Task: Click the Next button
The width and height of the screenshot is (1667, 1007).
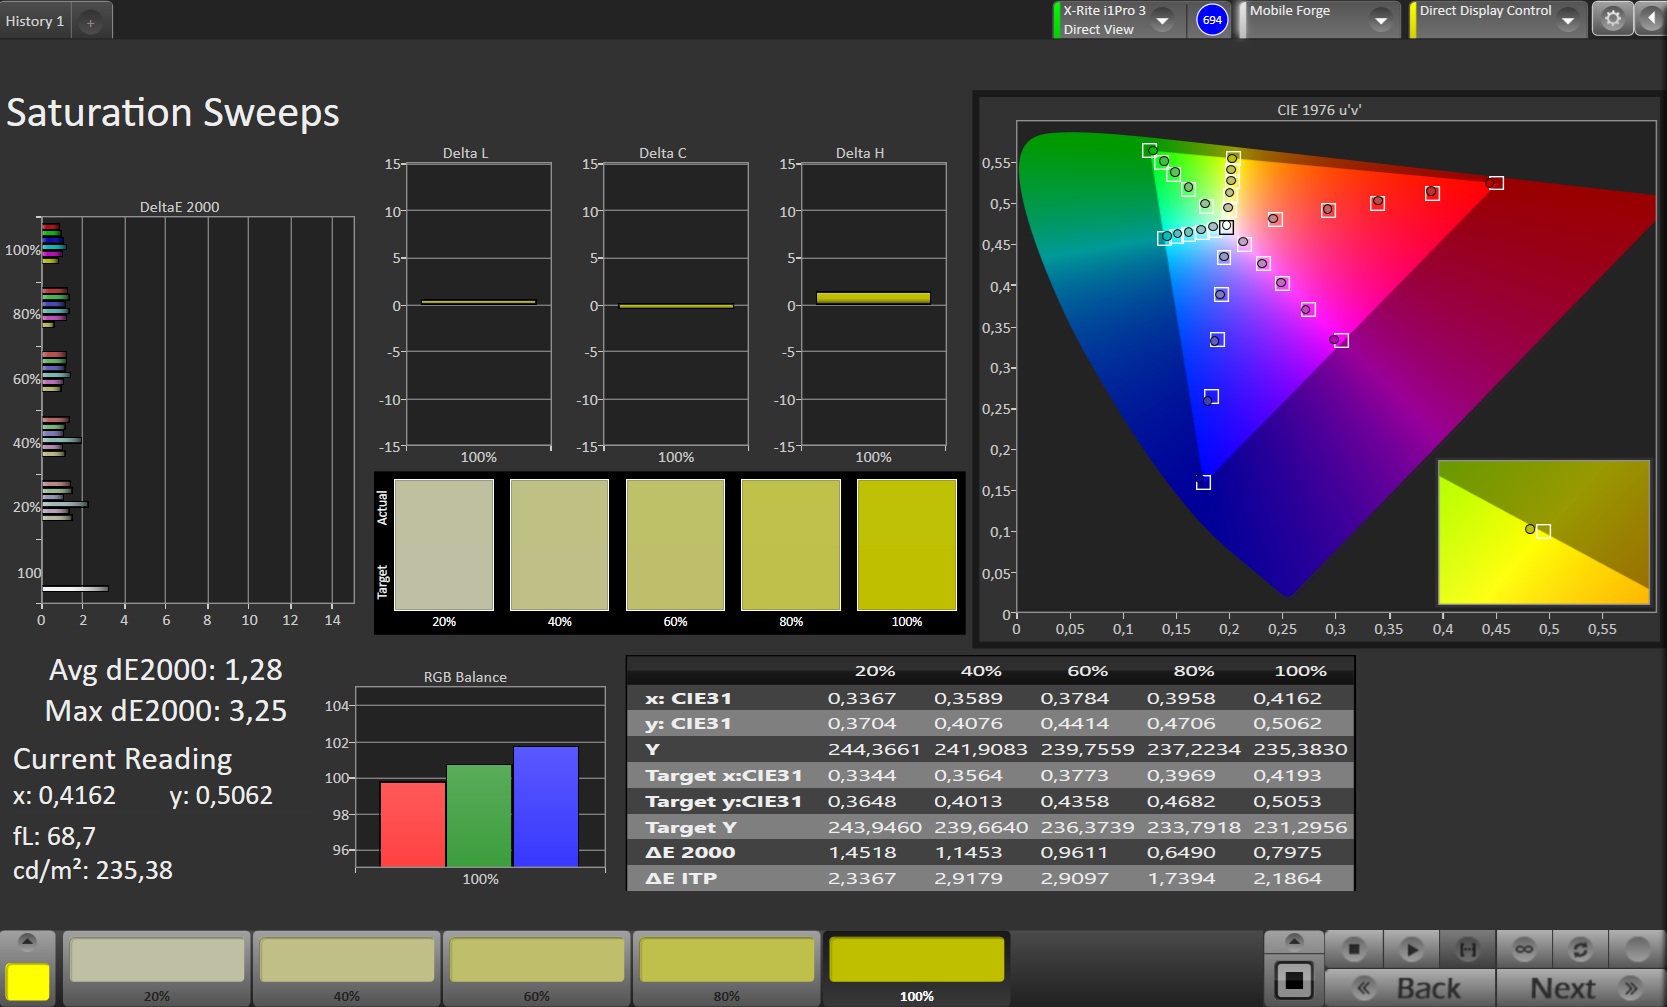Action: tap(1580, 988)
